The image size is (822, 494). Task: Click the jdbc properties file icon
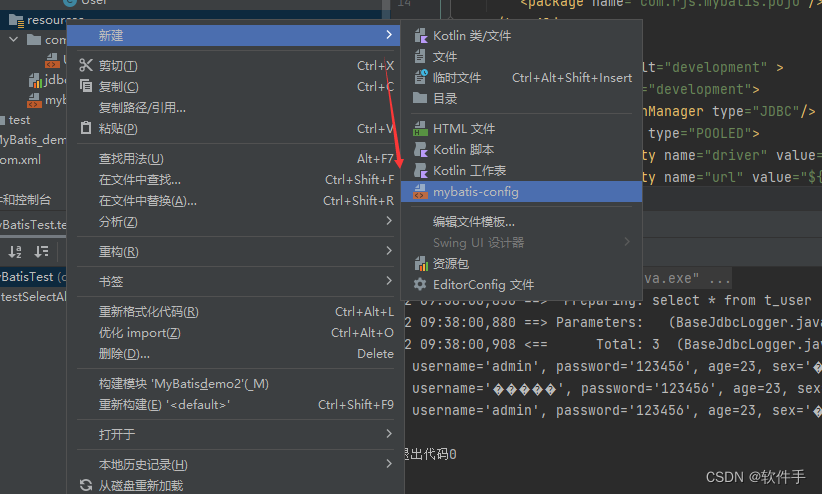[35, 80]
